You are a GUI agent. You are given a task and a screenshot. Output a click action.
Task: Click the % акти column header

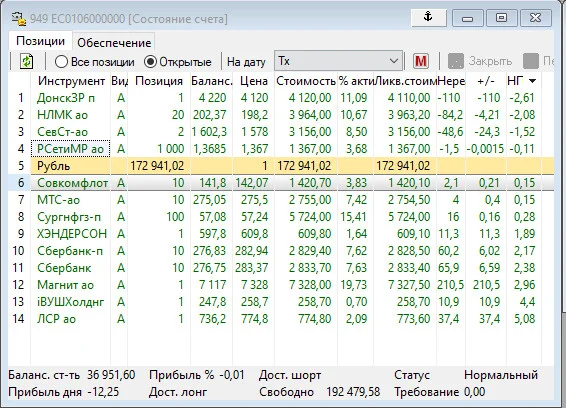[356, 81]
